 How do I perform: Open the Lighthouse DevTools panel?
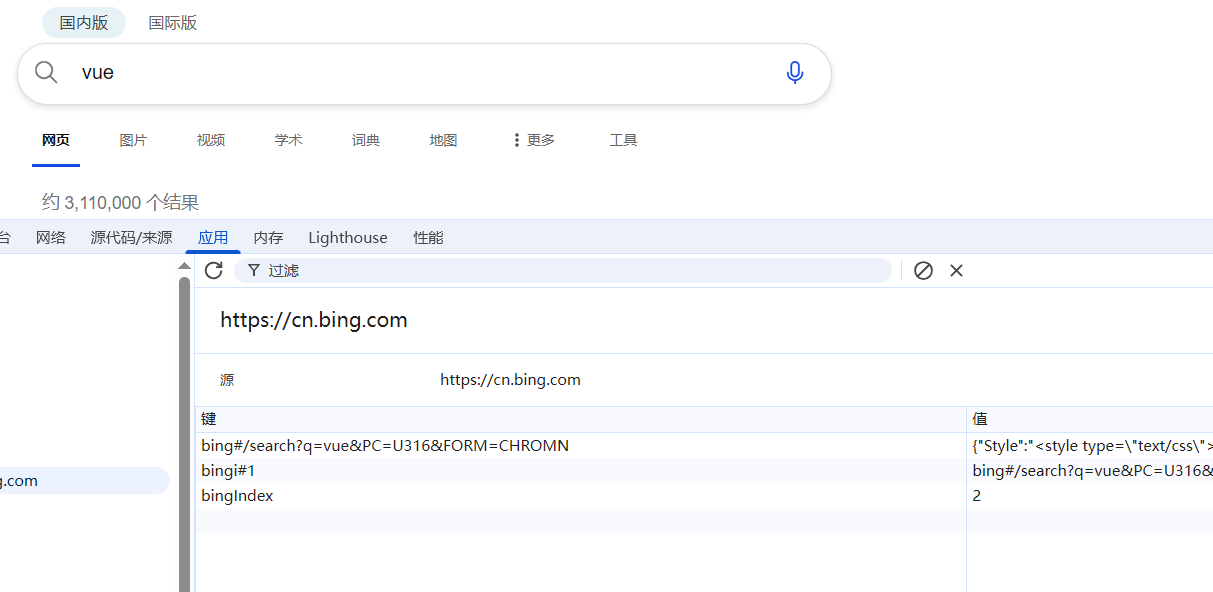(x=348, y=237)
